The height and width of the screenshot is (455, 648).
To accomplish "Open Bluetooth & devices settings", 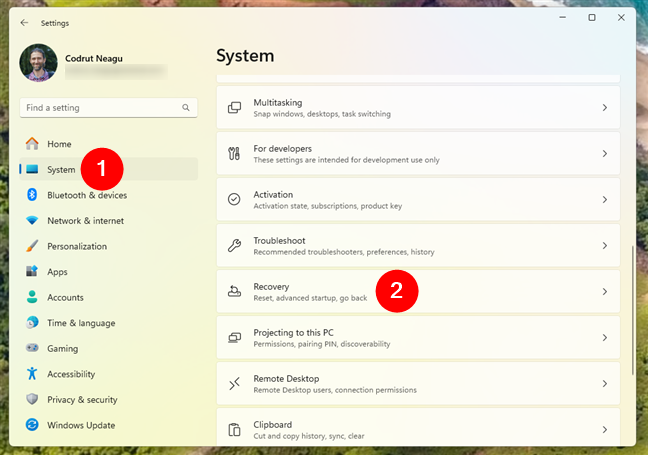I will pyautogui.click(x=108, y=195).
